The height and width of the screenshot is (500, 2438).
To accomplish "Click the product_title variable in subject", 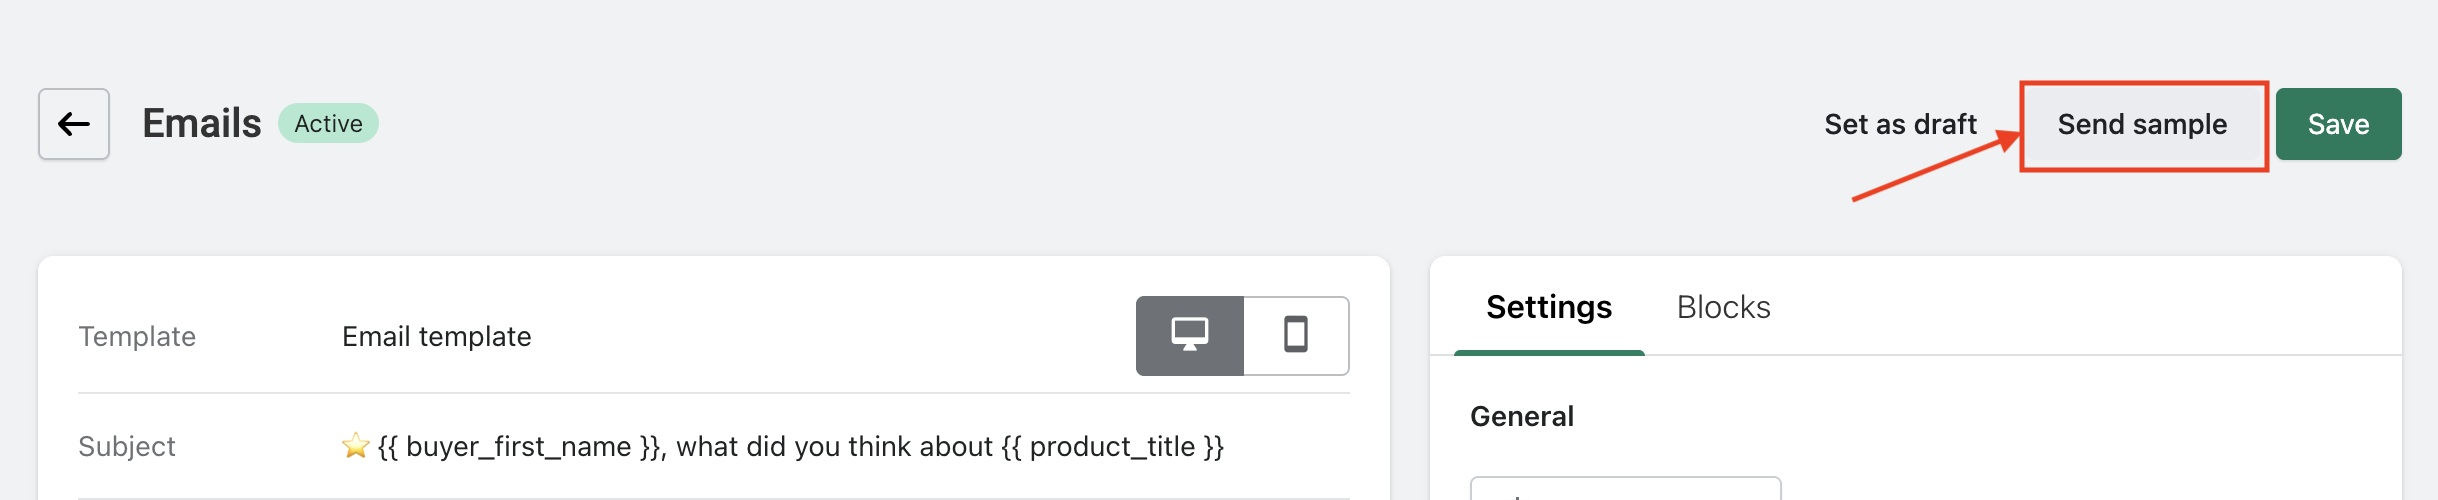I will 1112,446.
